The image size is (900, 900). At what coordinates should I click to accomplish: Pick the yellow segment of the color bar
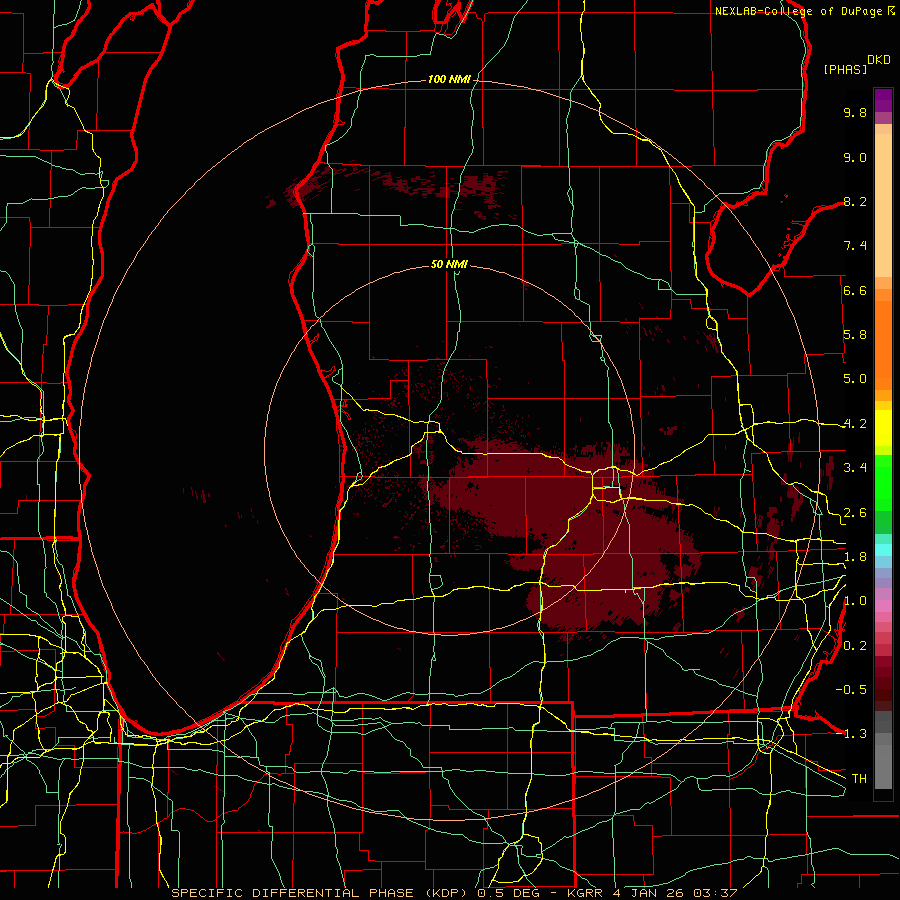click(x=883, y=428)
